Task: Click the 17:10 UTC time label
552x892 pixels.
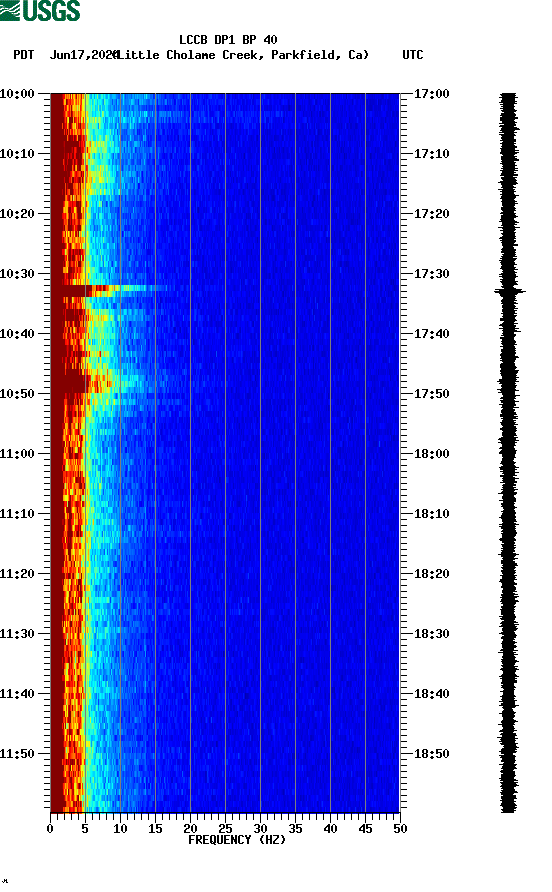Action: click(x=431, y=154)
